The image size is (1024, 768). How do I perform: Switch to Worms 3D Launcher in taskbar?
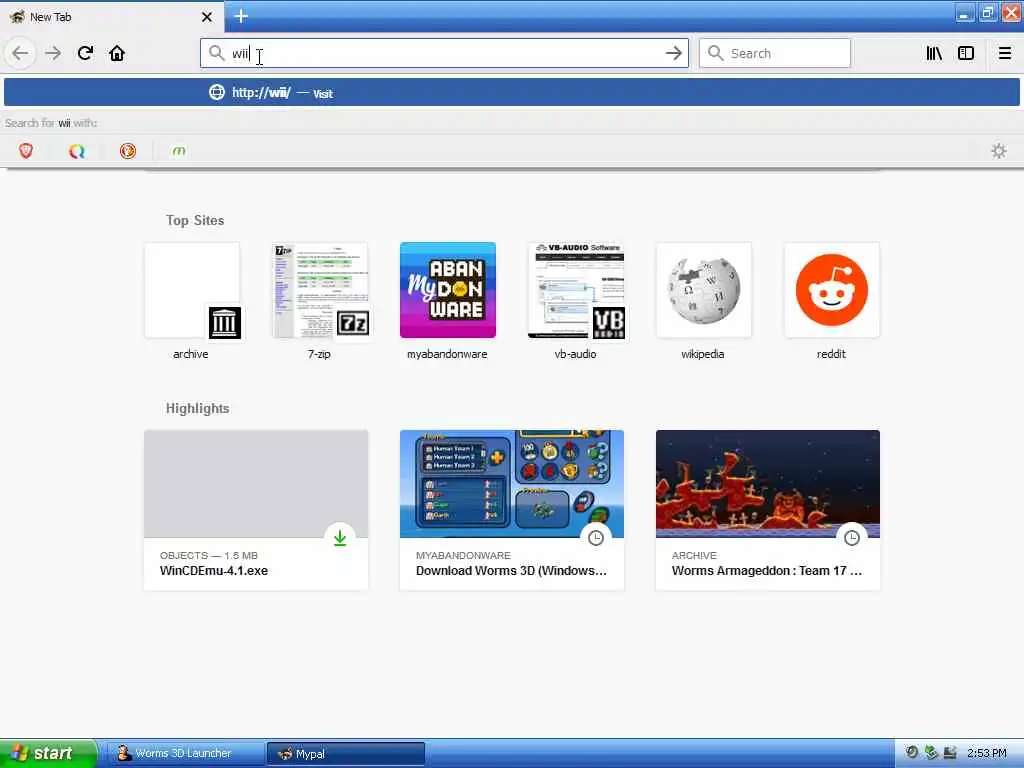coord(185,754)
